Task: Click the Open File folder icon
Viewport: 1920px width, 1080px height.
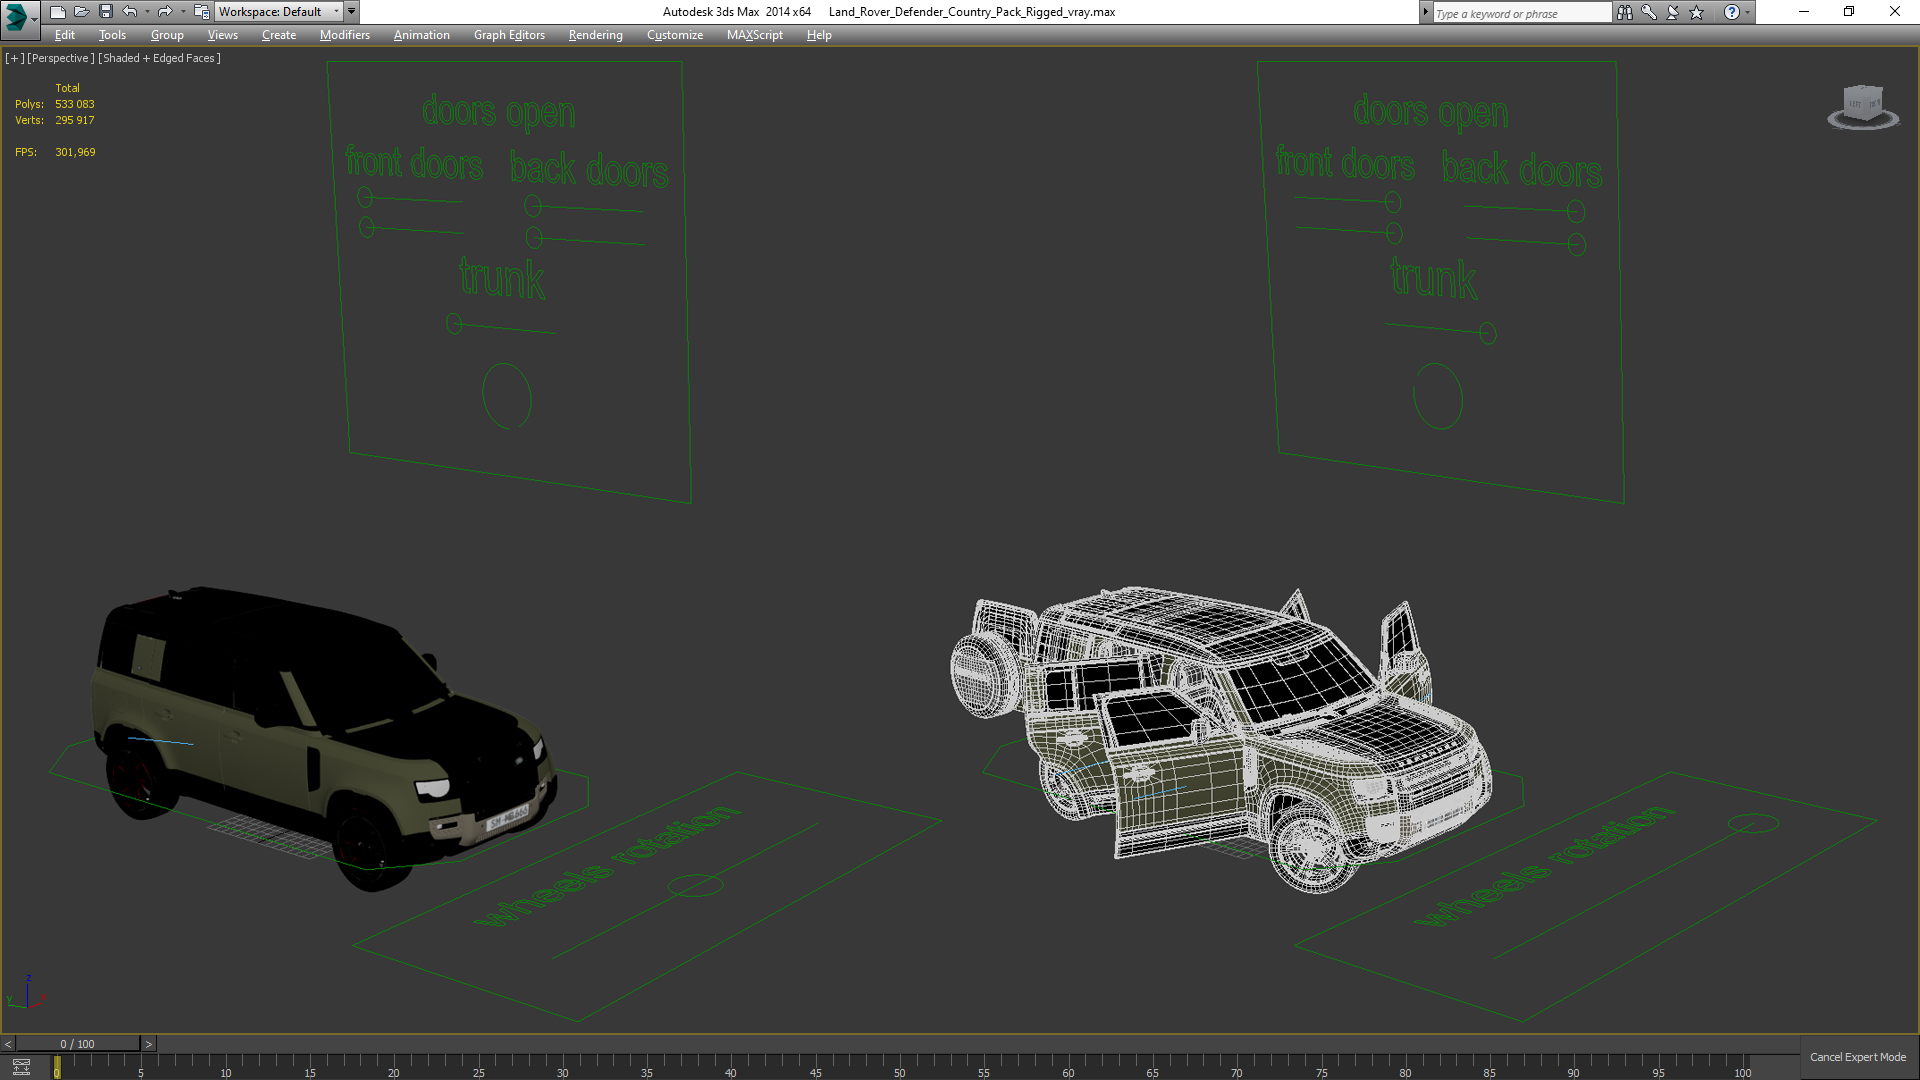Action: 81,12
